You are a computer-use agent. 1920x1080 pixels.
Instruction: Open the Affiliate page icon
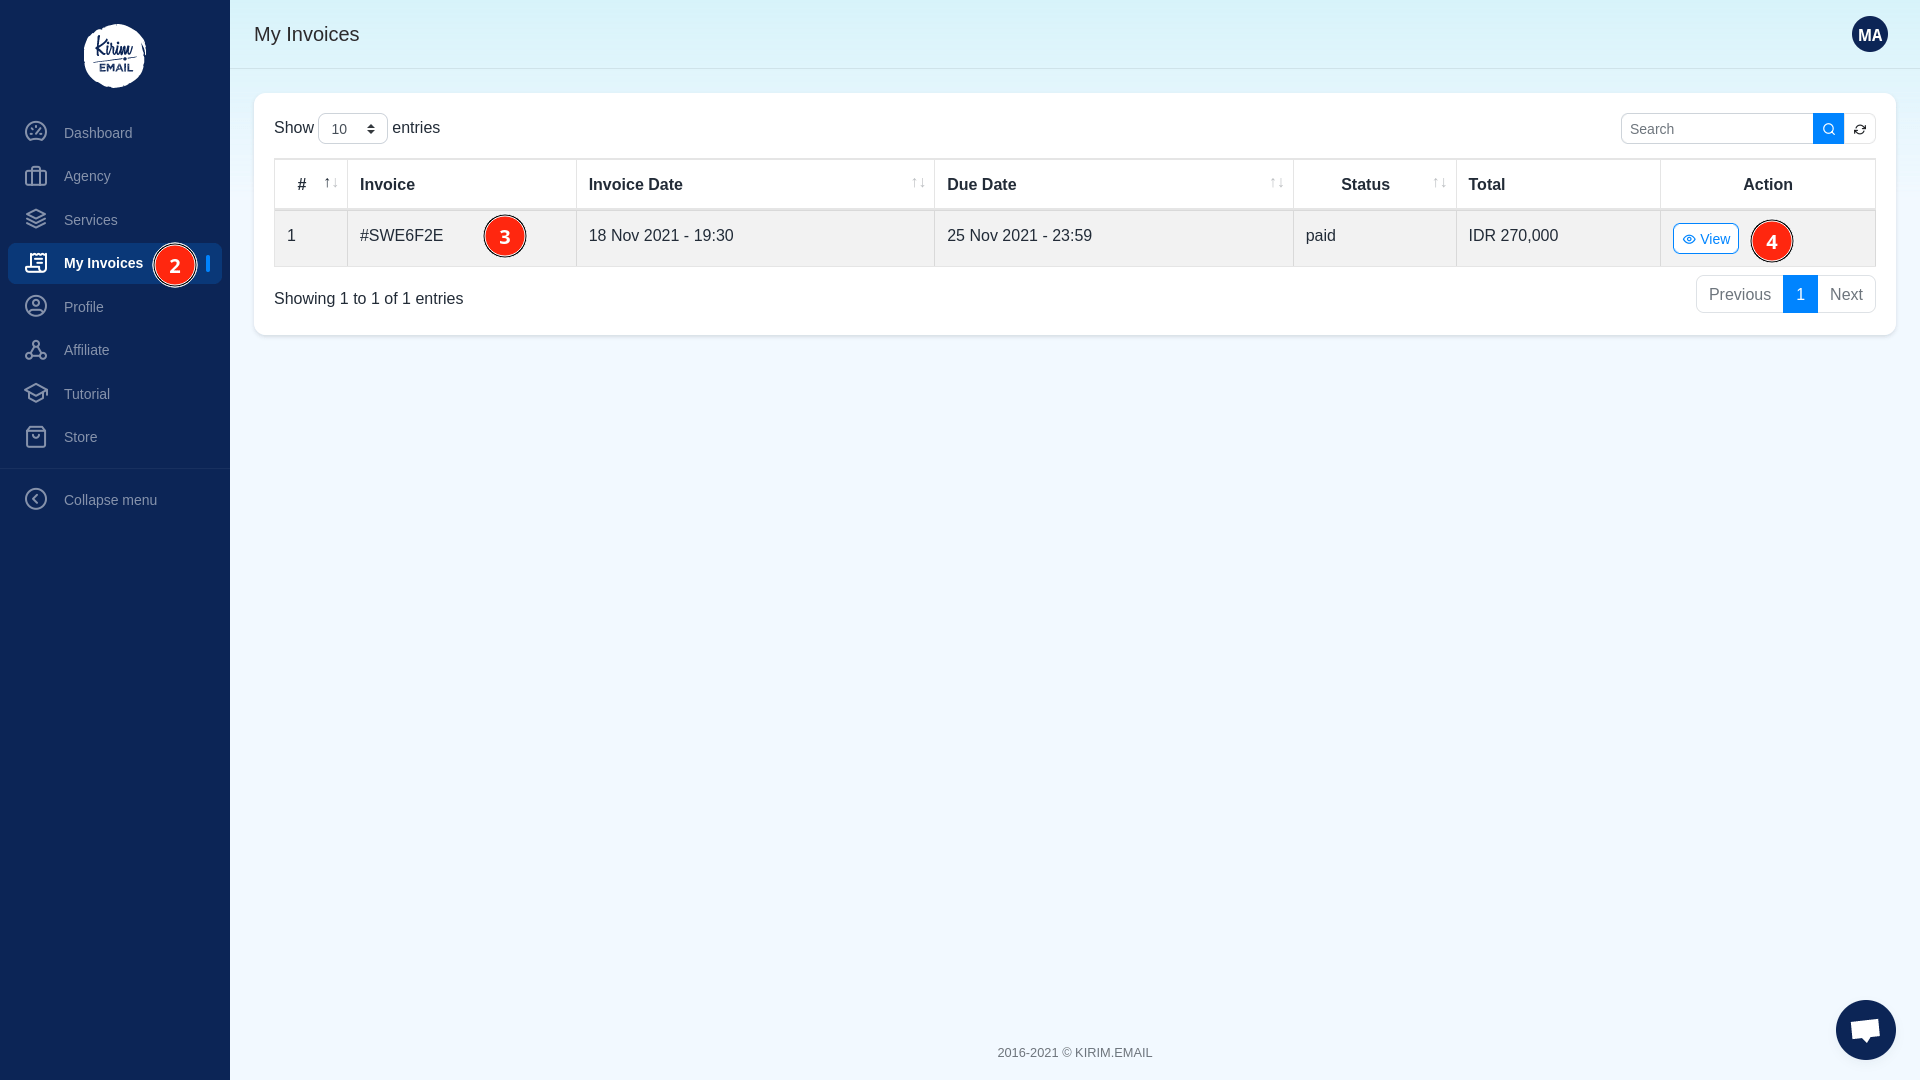[x=36, y=350]
